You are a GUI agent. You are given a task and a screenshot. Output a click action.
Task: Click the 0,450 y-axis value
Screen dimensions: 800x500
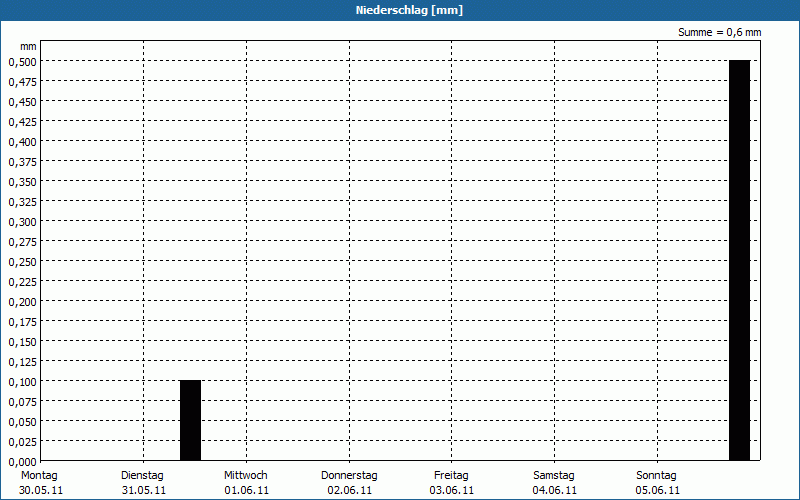coord(22,102)
